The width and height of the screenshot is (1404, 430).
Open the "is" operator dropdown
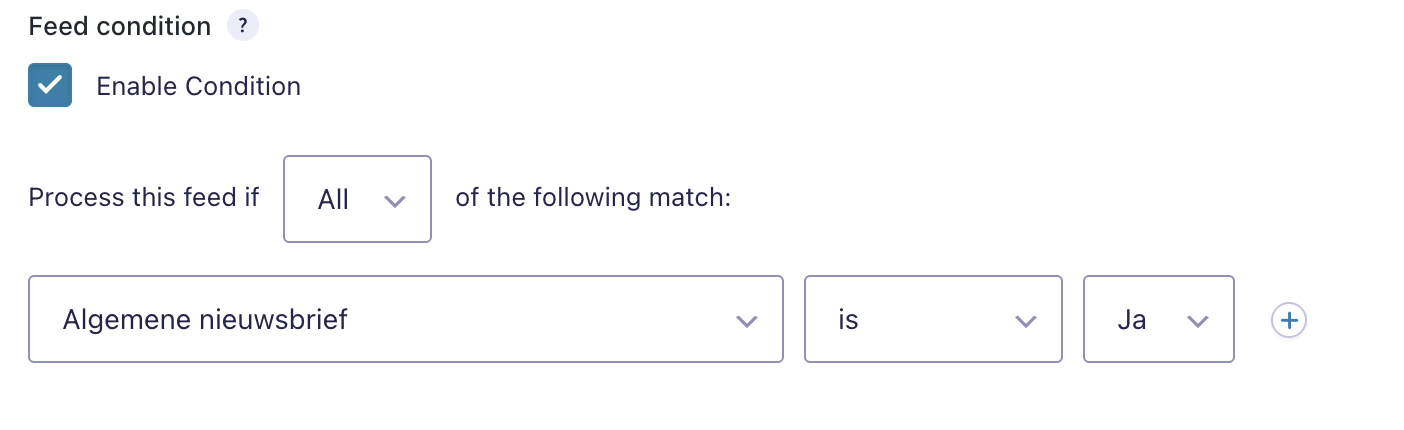[932, 320]
